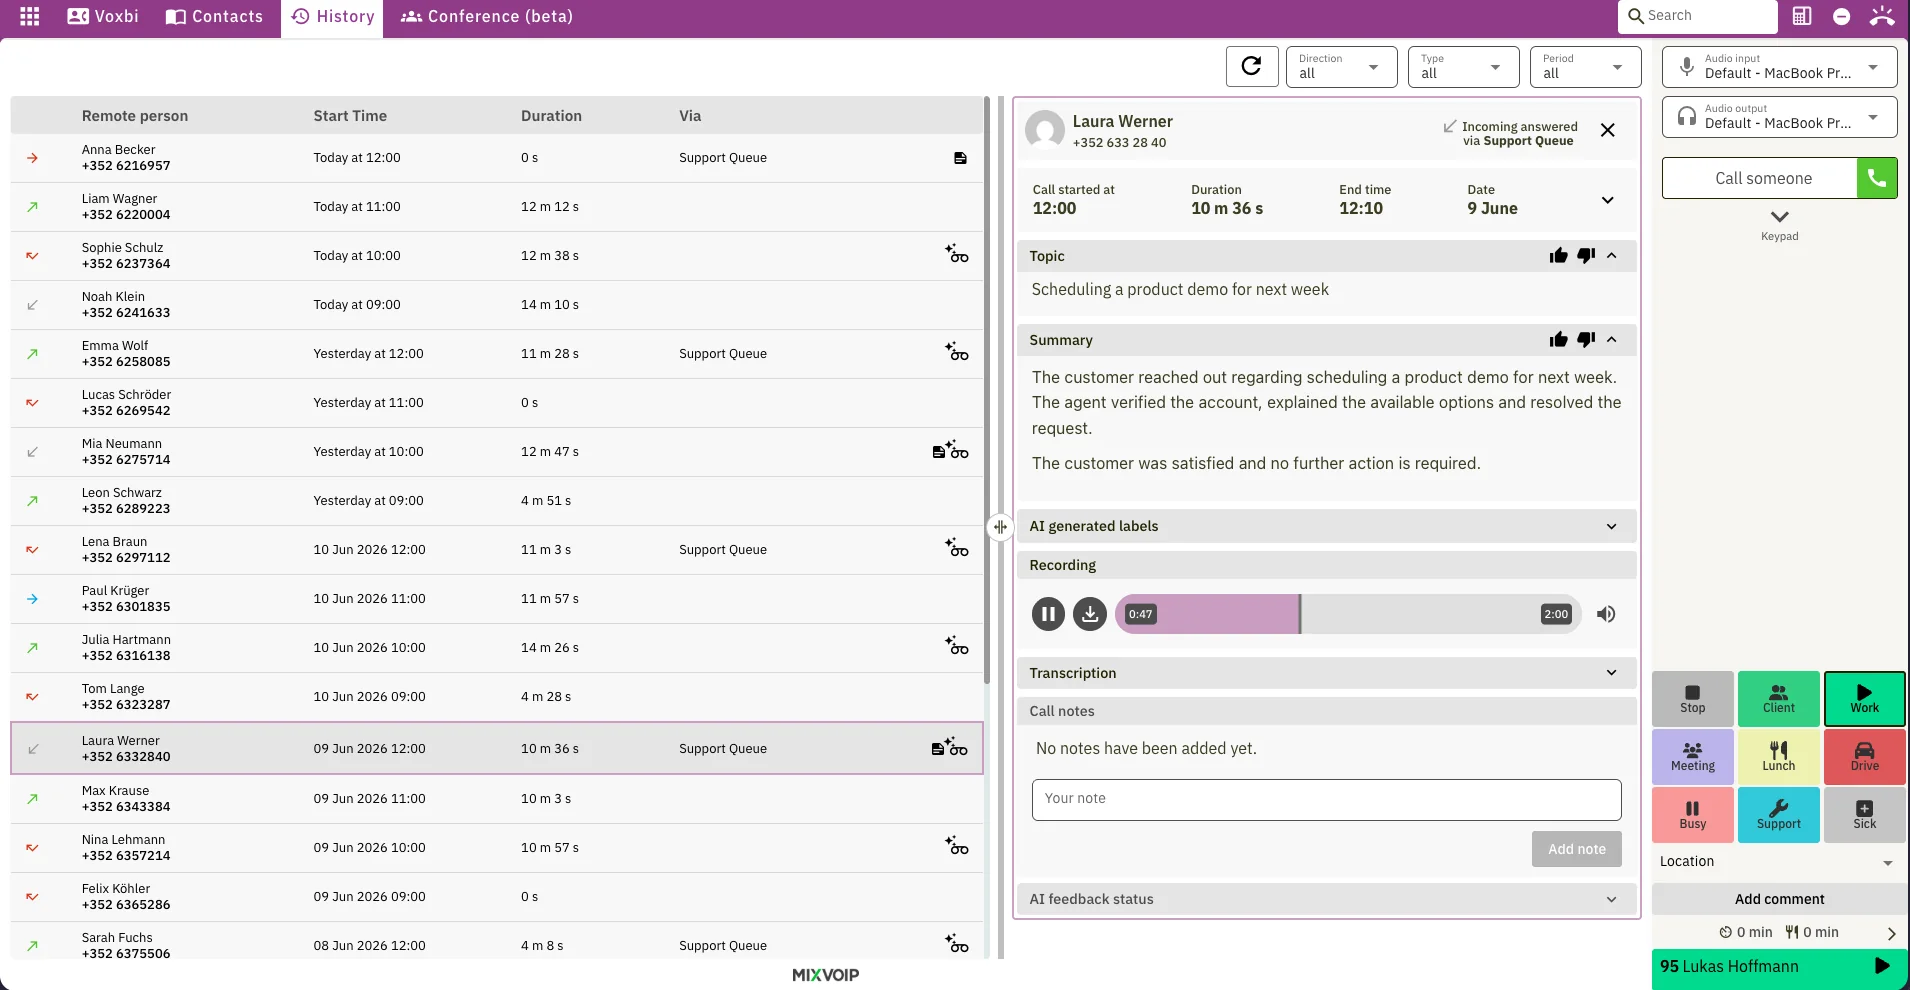Click AI summary icon on Emma Wolf row
Viewport: 1910px width, 990px height.
957,352
